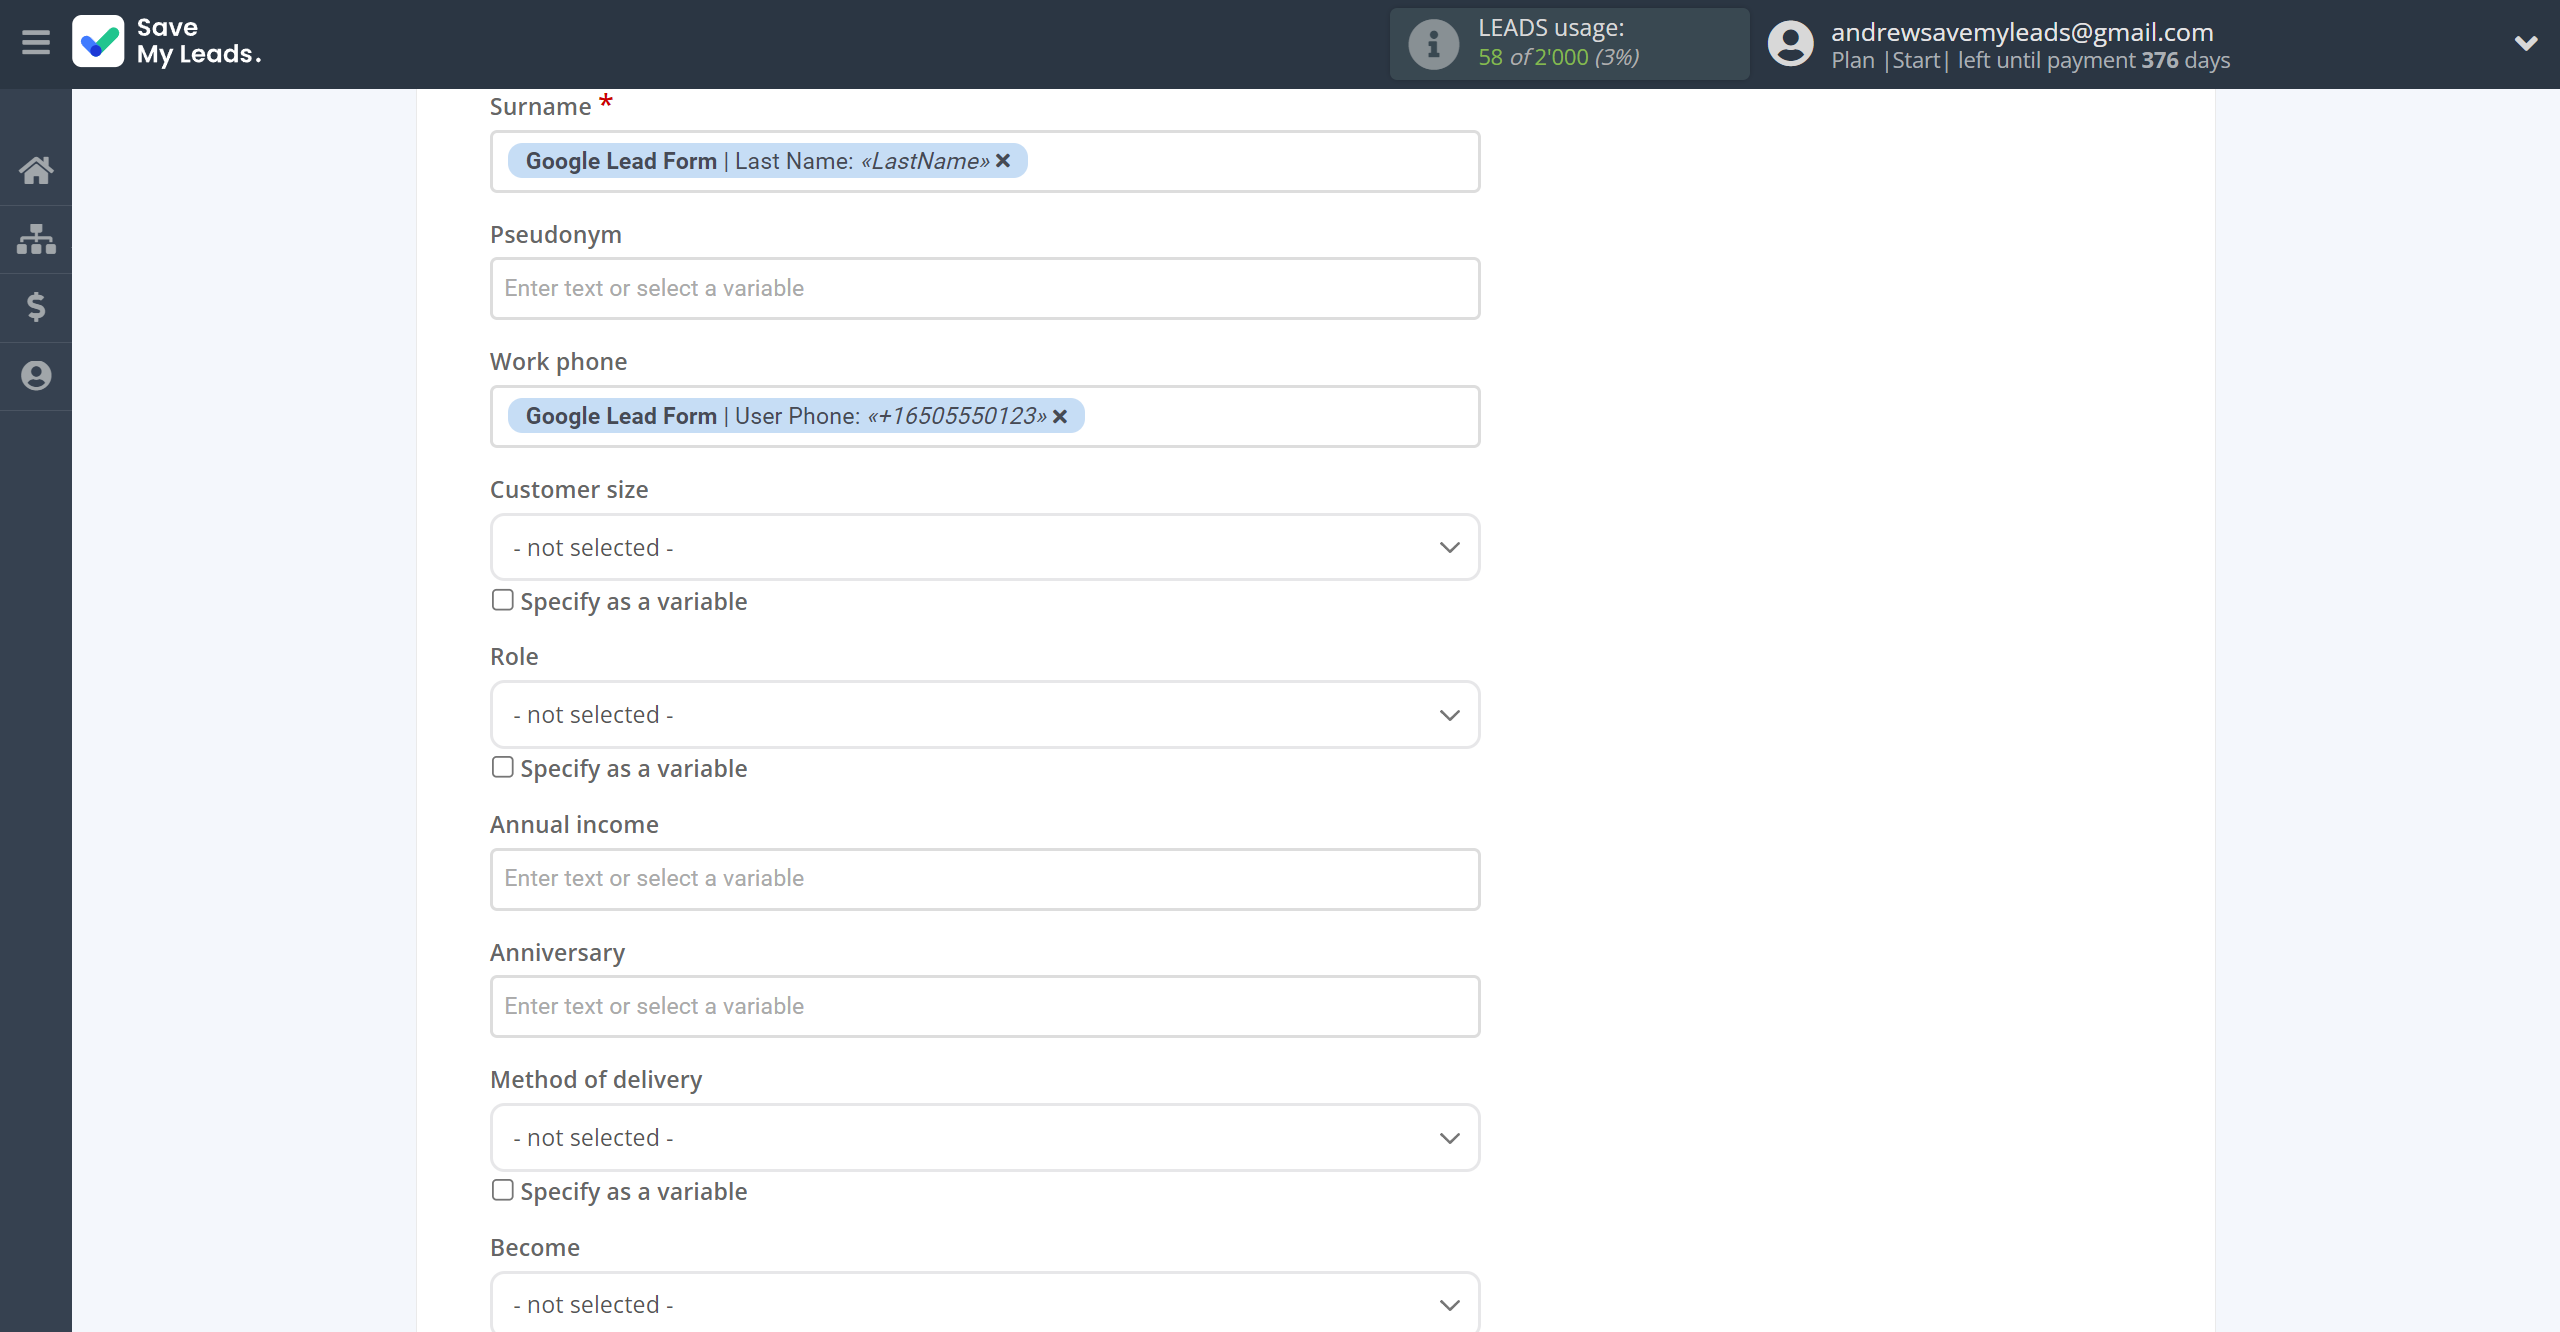
Task: Click the andrewsavemyleads@gmail.com account email
Action: (x=2022, y=32)
